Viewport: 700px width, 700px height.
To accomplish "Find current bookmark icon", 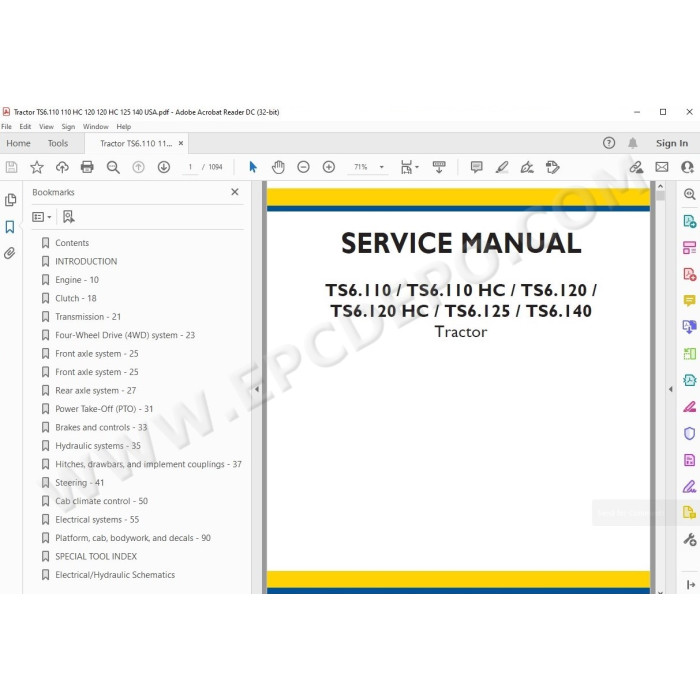I will (68, 217).
